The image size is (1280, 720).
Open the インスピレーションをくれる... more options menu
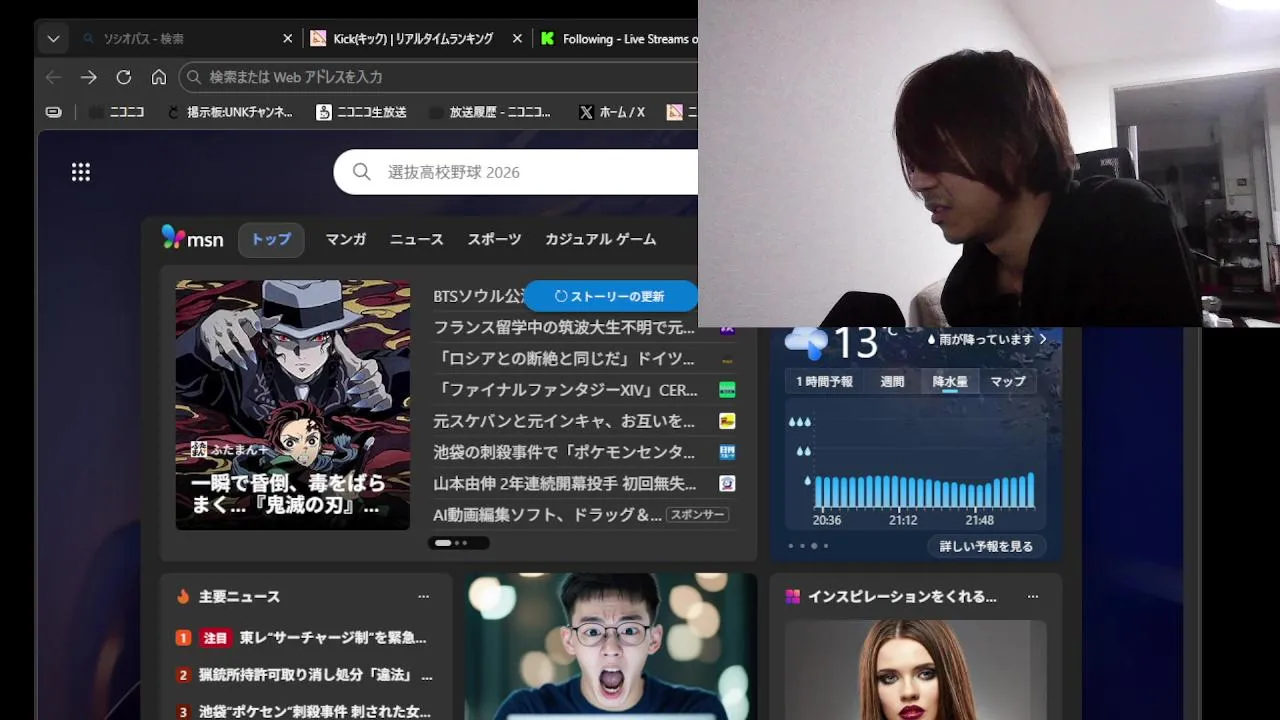tap(1033, 597)
